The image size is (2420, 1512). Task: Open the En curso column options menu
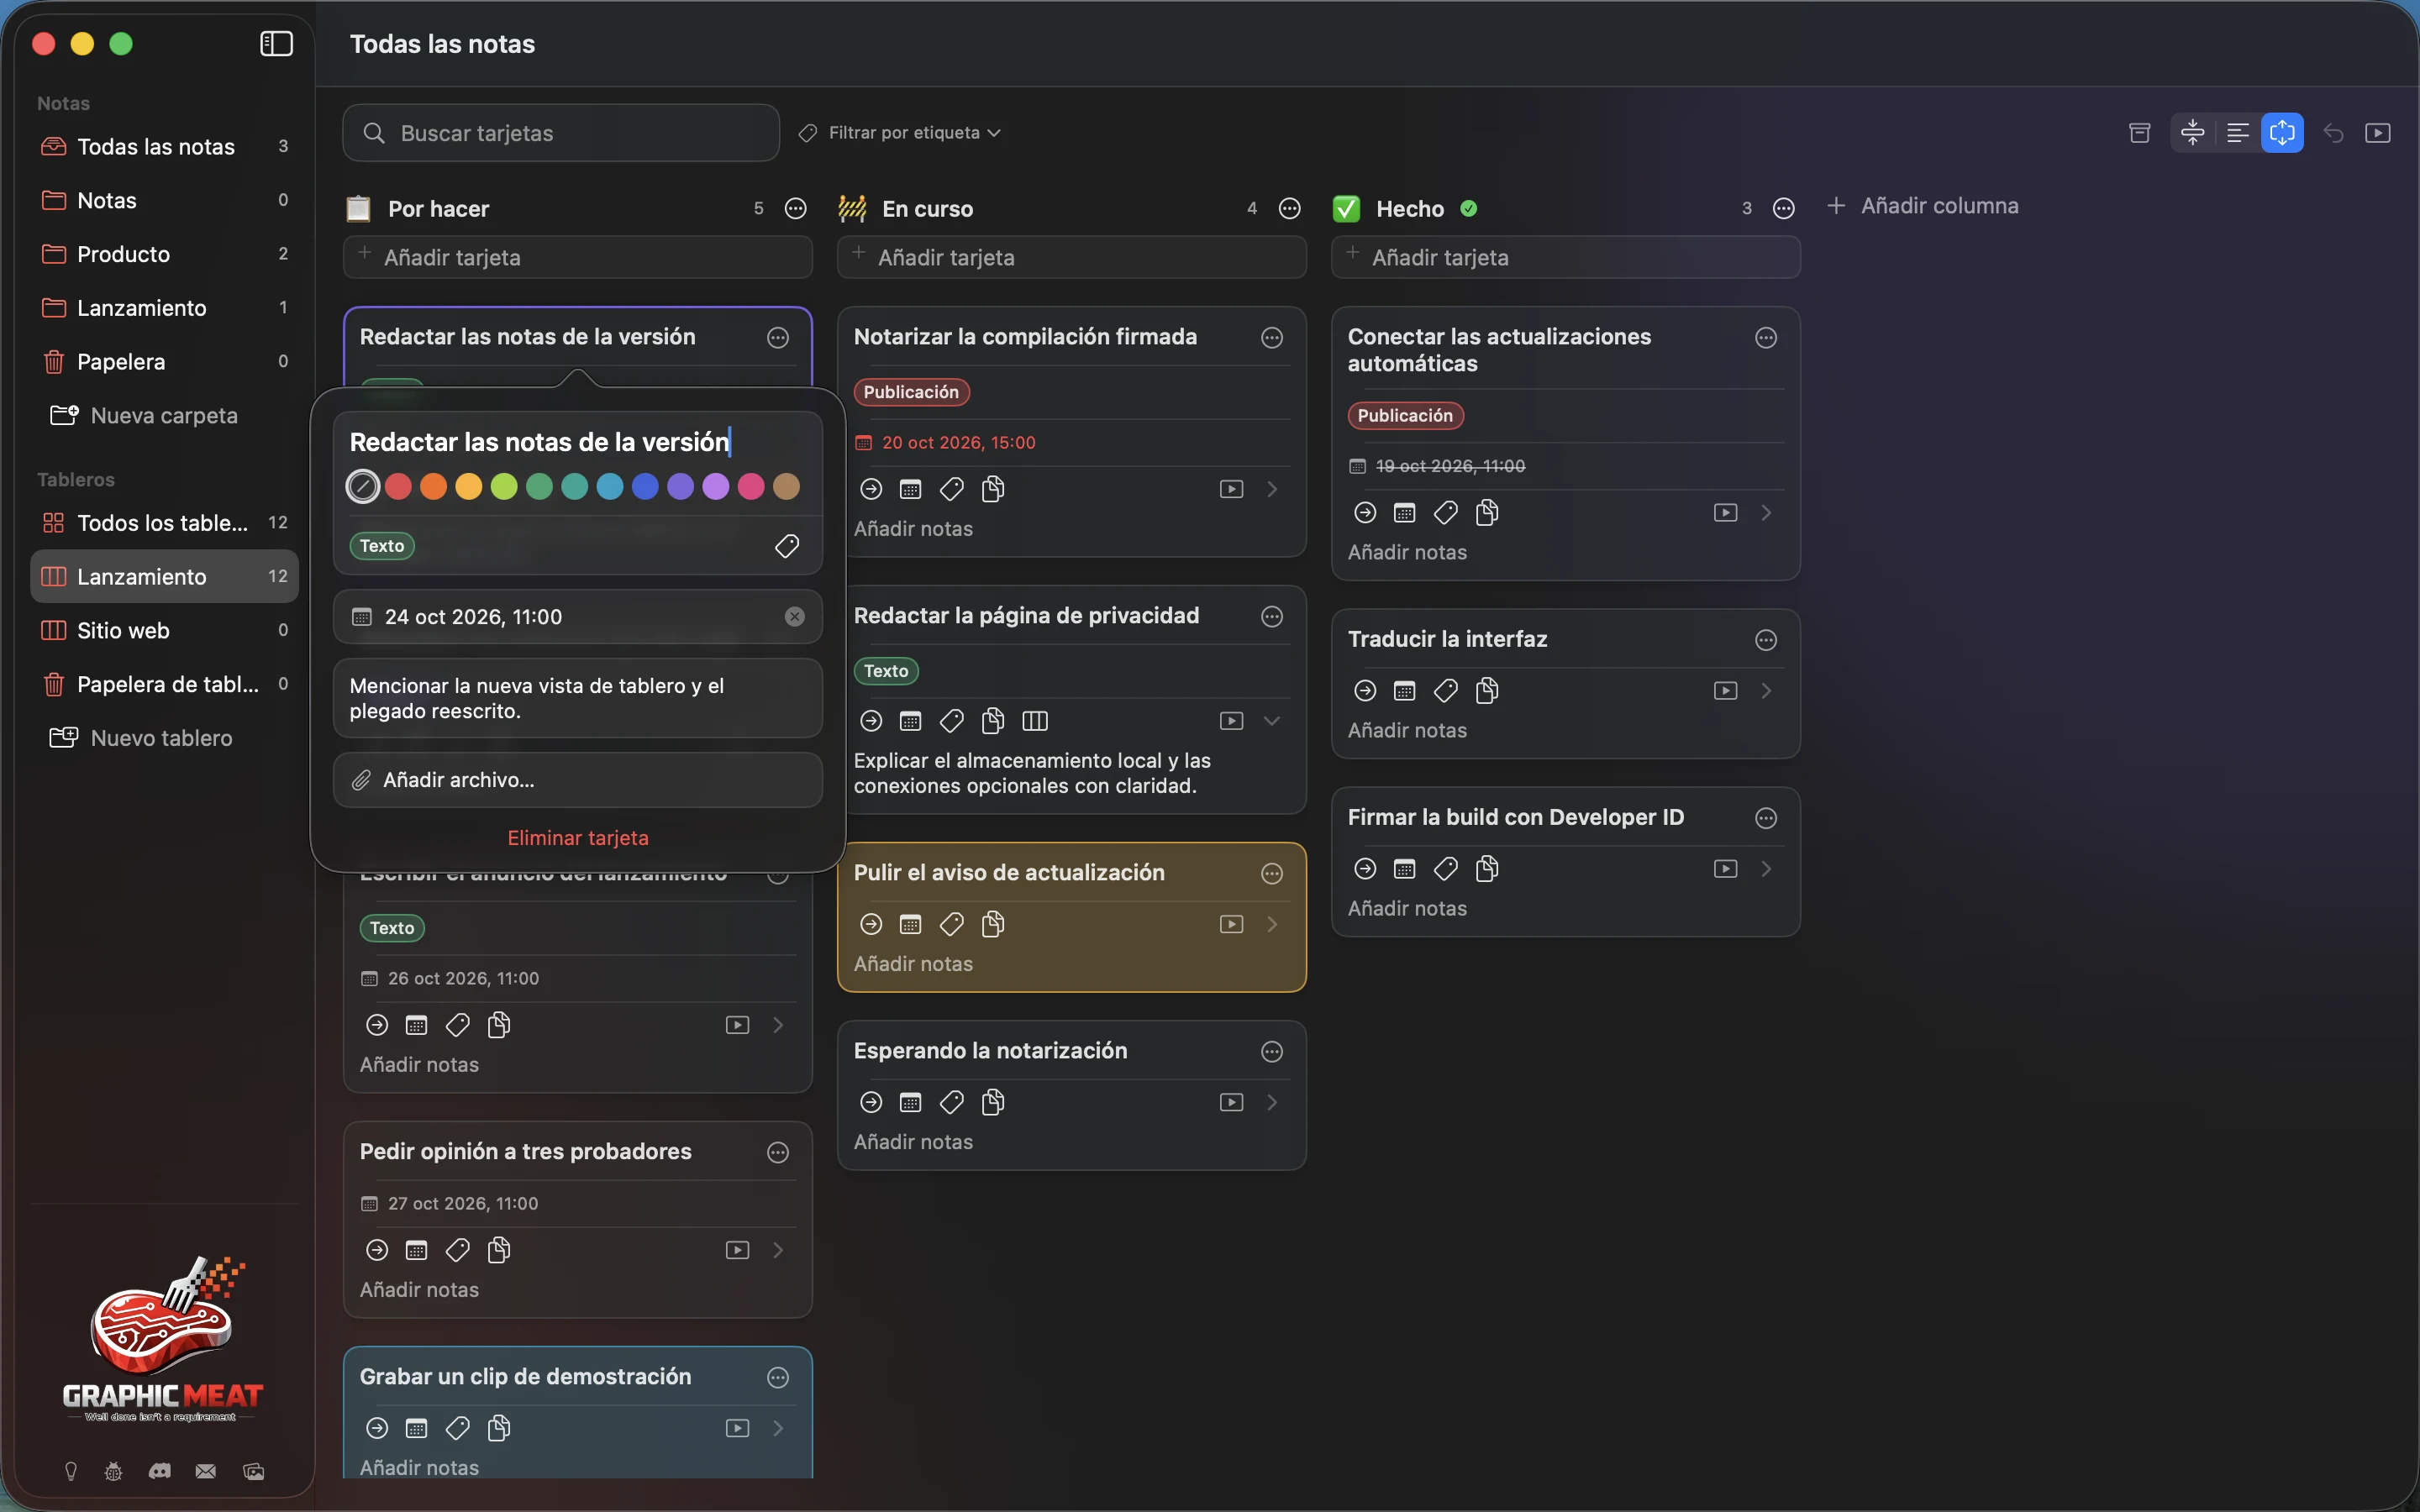[x=1290, y=208]
